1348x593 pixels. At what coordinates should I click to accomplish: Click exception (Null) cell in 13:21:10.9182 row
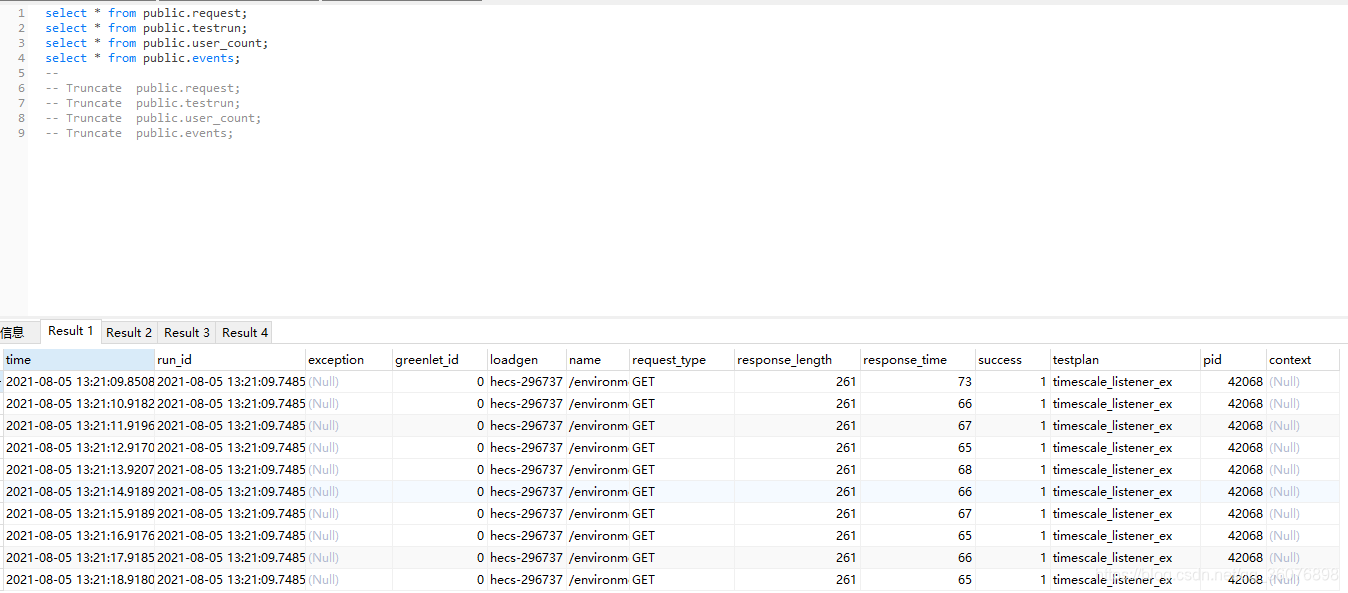click(349, 404)
